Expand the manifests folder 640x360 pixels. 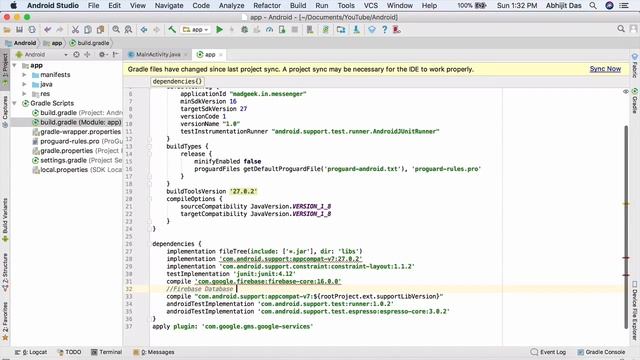(x=24, y=75)
